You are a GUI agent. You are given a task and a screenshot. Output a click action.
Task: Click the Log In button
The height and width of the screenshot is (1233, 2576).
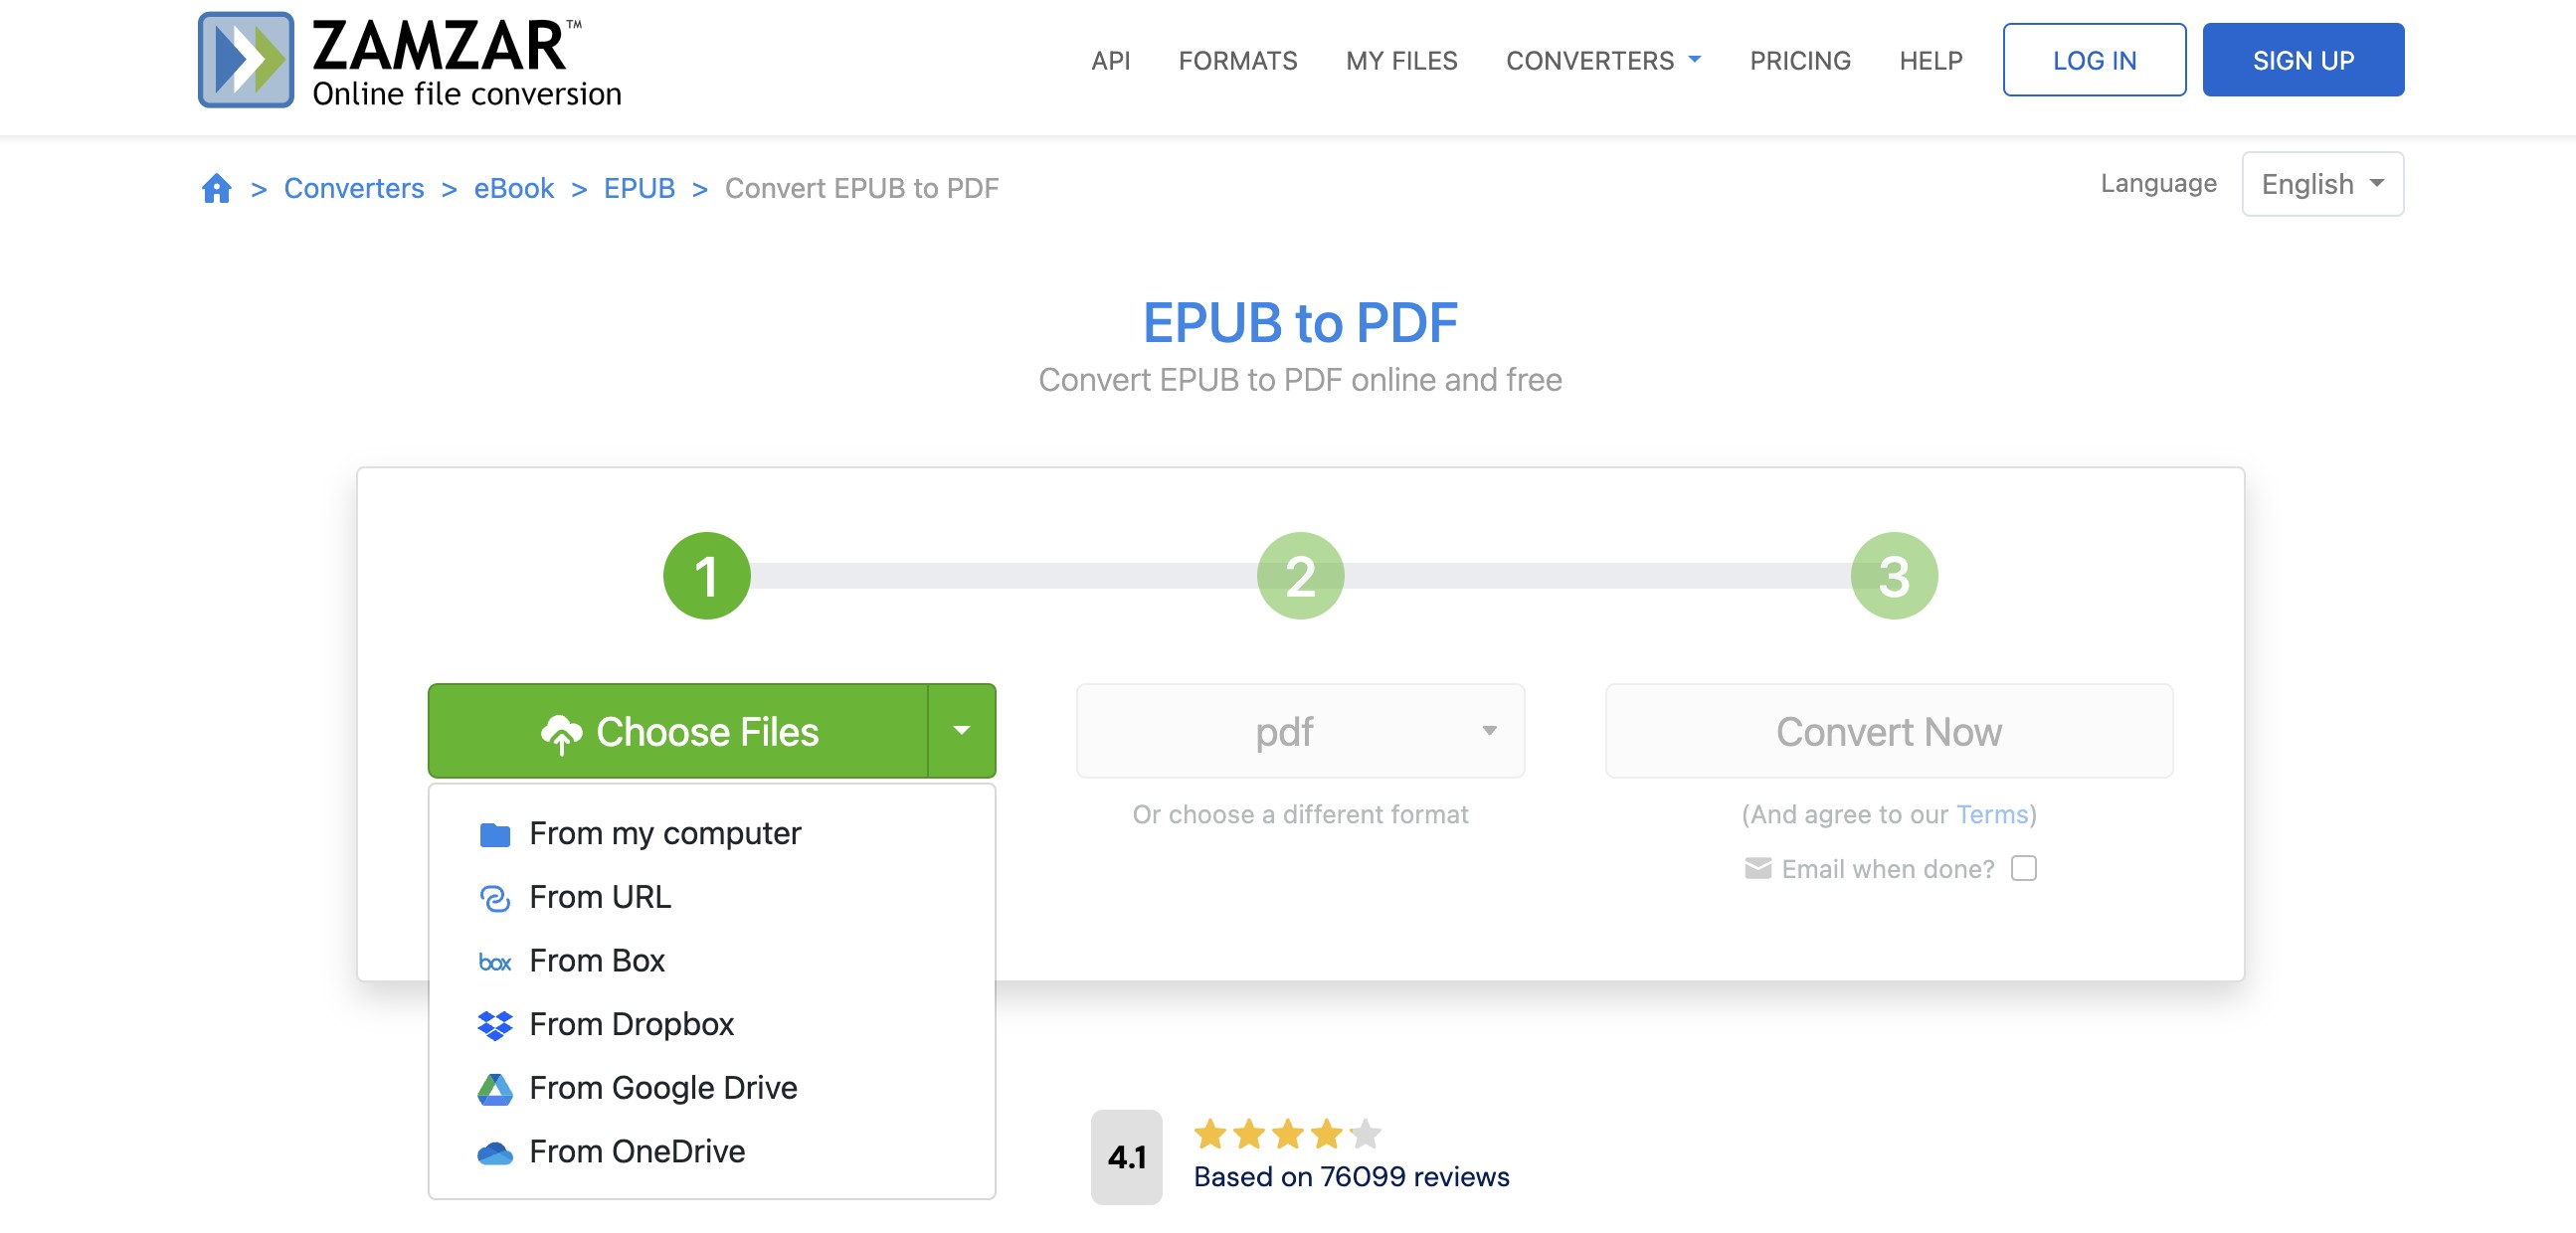(x=2094, y=60)
